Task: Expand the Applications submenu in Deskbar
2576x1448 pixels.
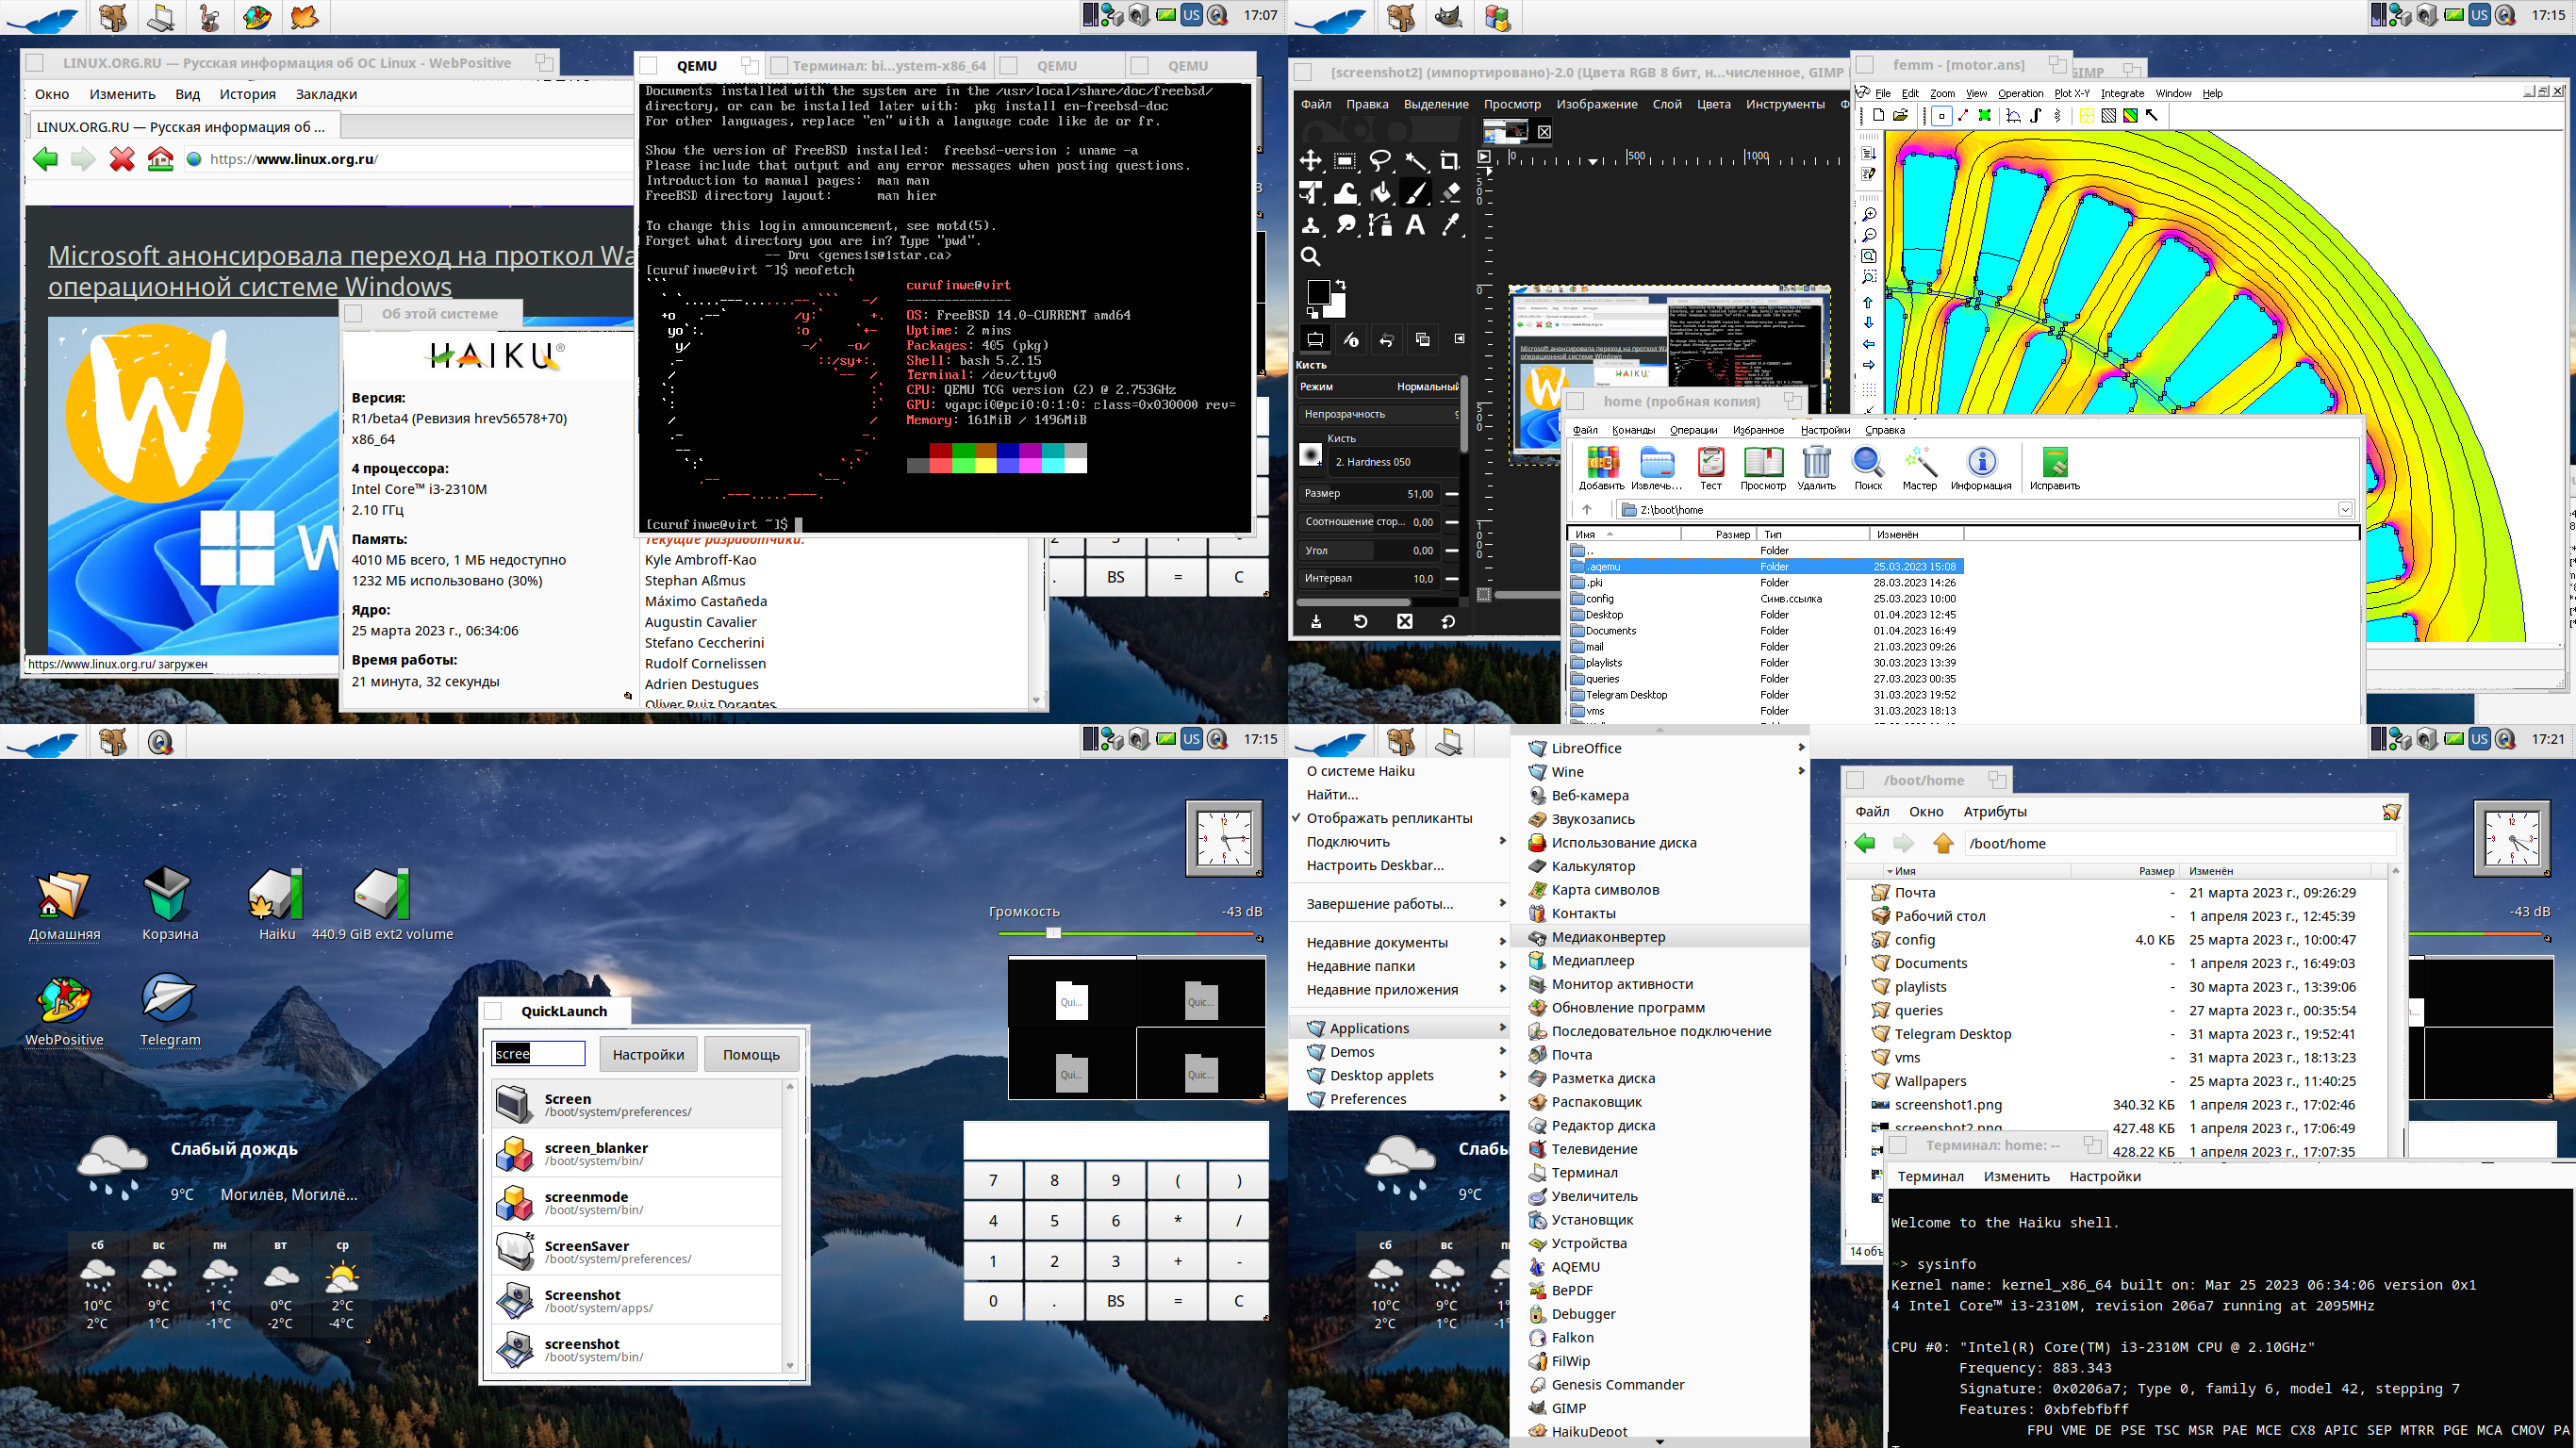Action: tap(1399, 1028)
